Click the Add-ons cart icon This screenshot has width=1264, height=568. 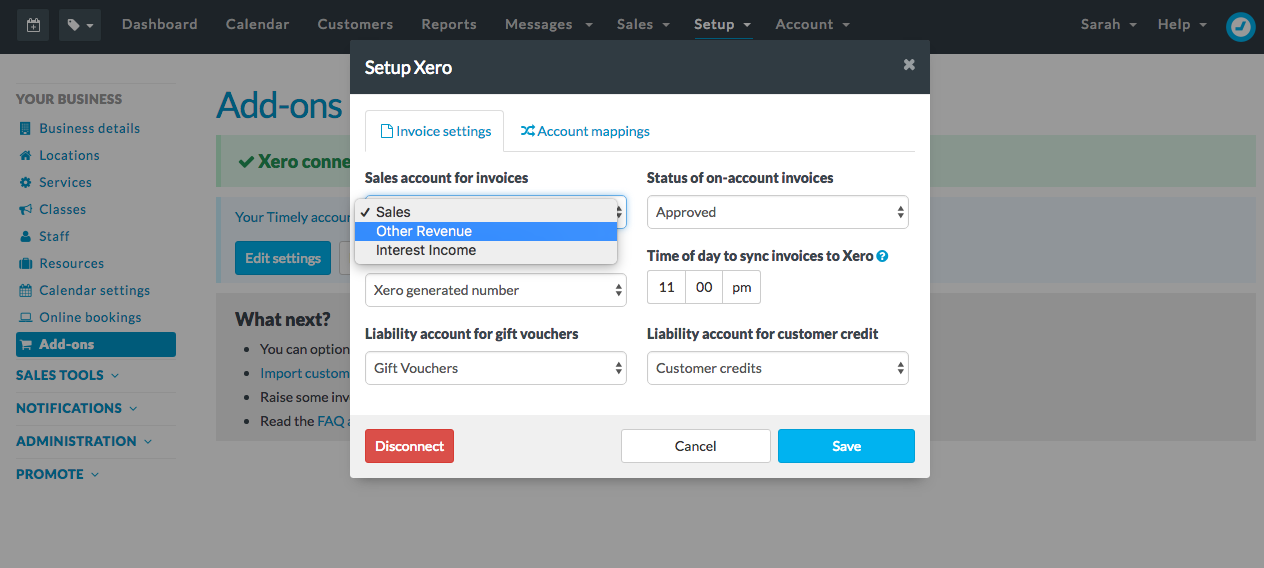click(x=26, y=344)
